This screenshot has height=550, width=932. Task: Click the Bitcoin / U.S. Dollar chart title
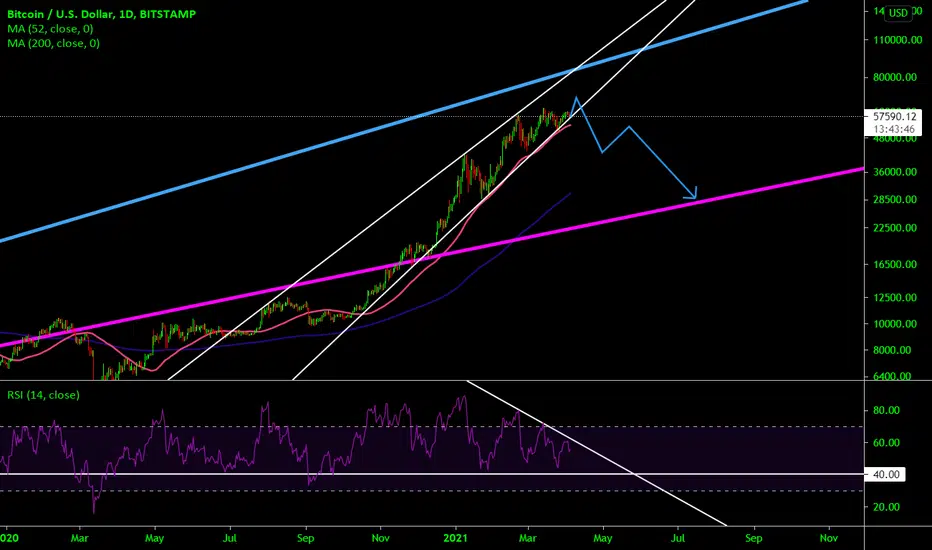[101, 14]
